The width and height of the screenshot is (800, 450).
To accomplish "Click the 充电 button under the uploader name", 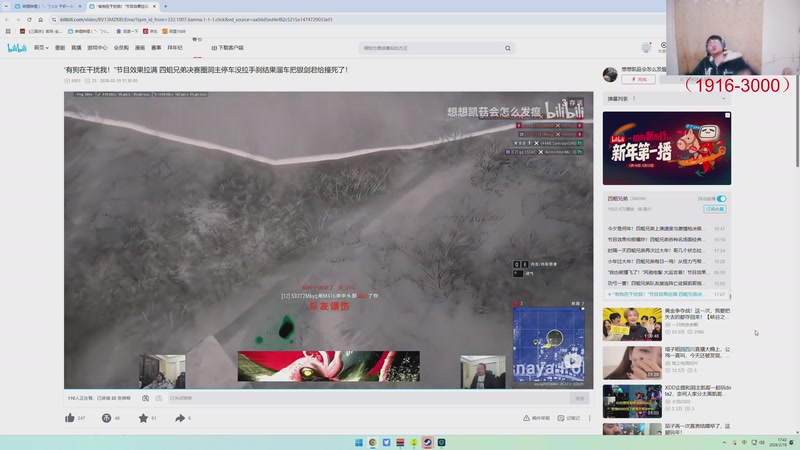I will (638, 80).
